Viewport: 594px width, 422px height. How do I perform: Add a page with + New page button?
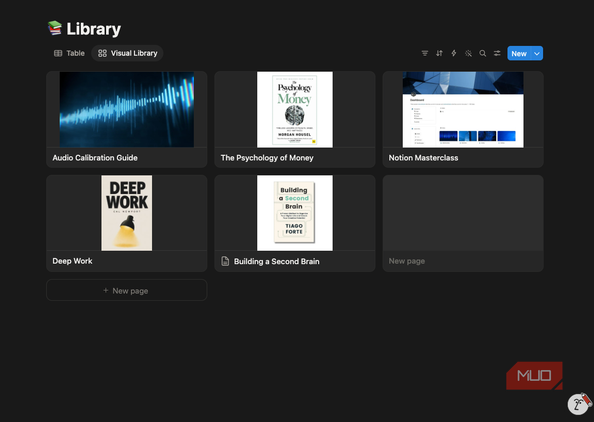[x=127, y=291]
